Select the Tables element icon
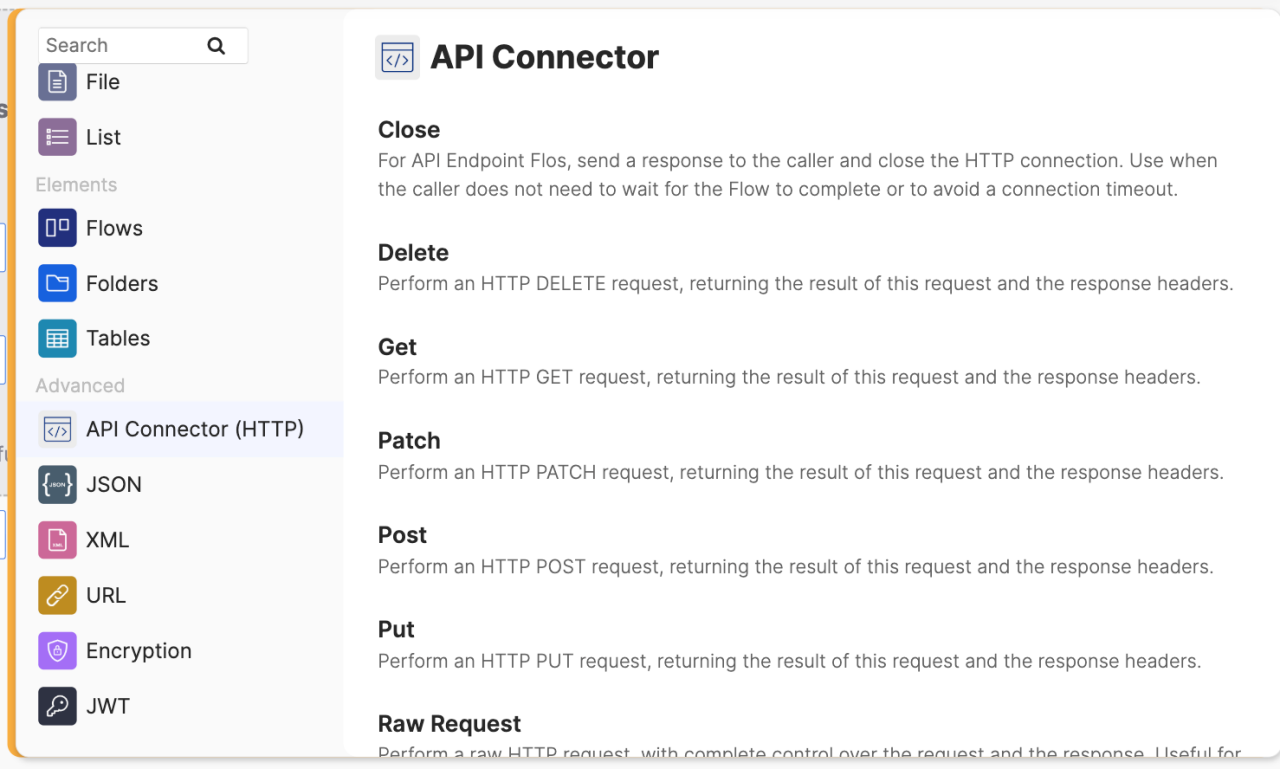The width and height of the screenshot is (1280, 769). click(57, 338)
